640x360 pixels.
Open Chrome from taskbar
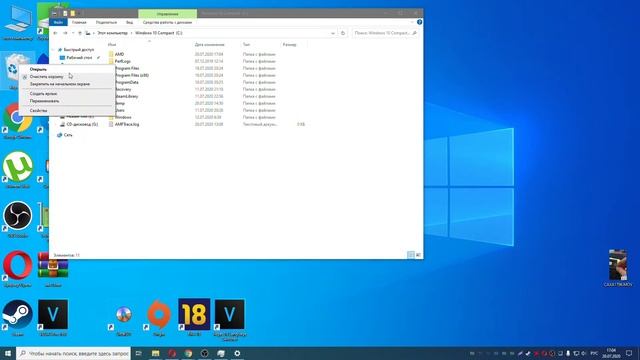coord(188,353)
